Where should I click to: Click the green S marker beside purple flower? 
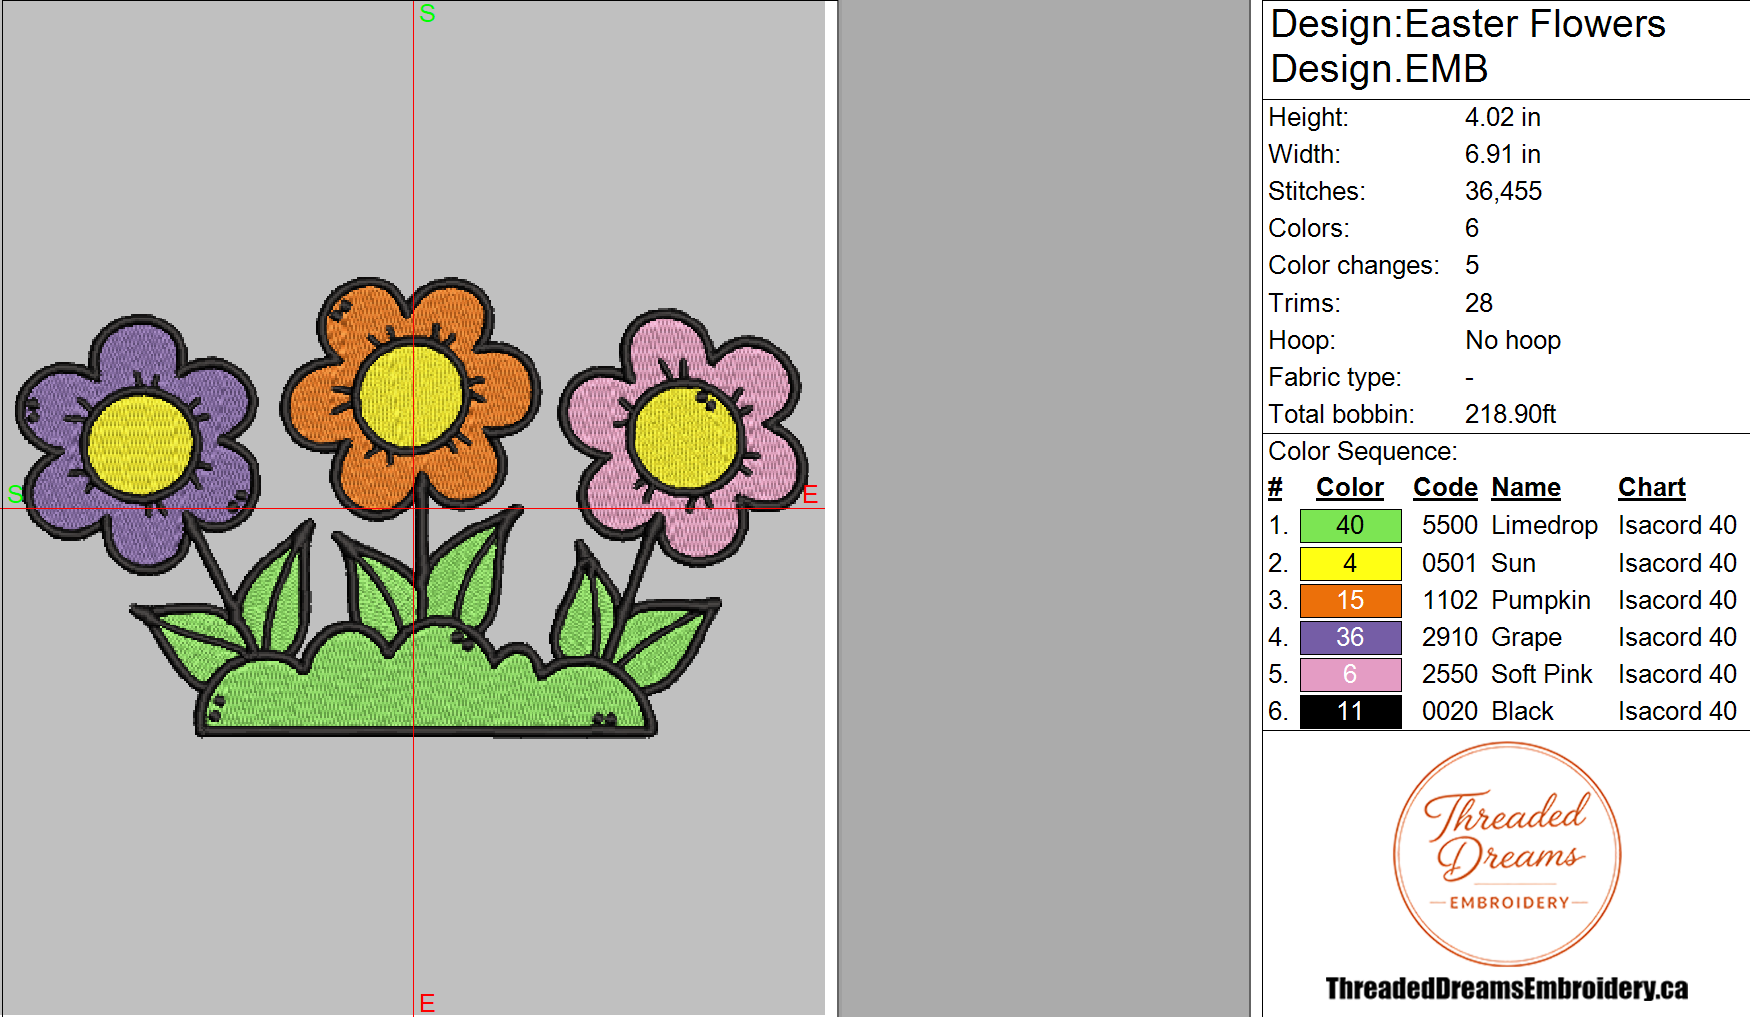click(x=15, y=495)
